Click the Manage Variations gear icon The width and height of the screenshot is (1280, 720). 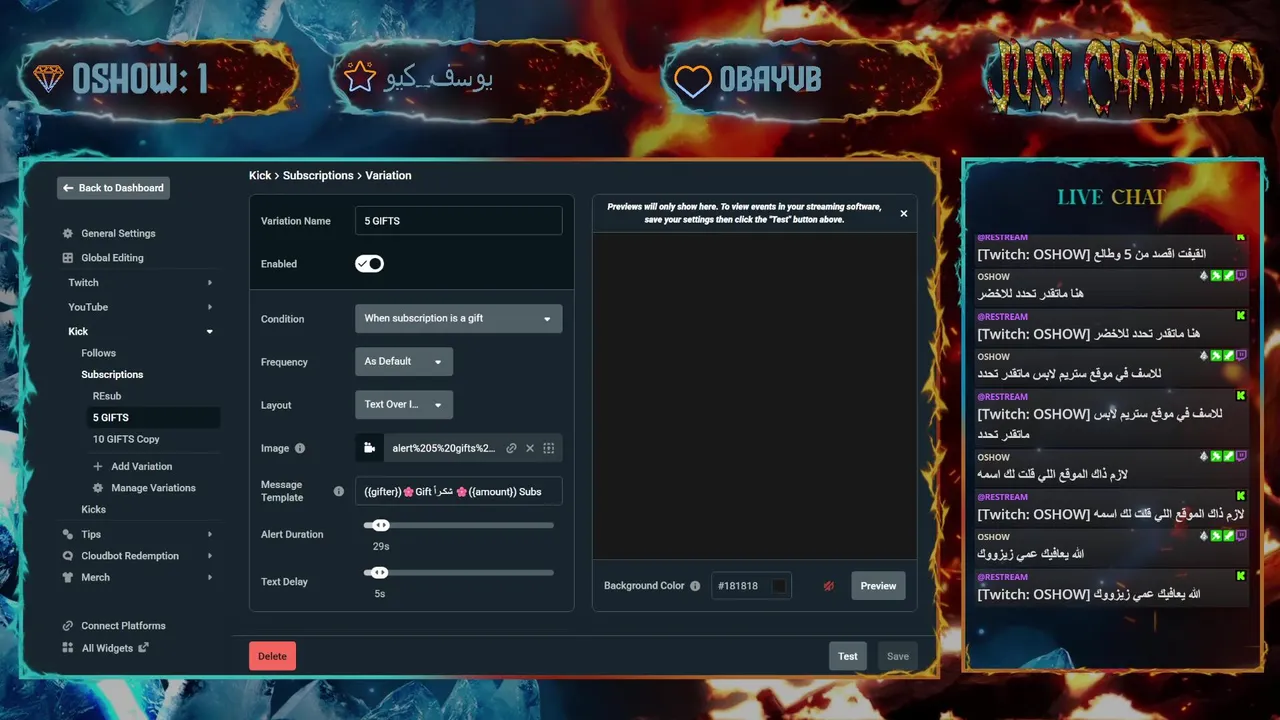point(98,488)
